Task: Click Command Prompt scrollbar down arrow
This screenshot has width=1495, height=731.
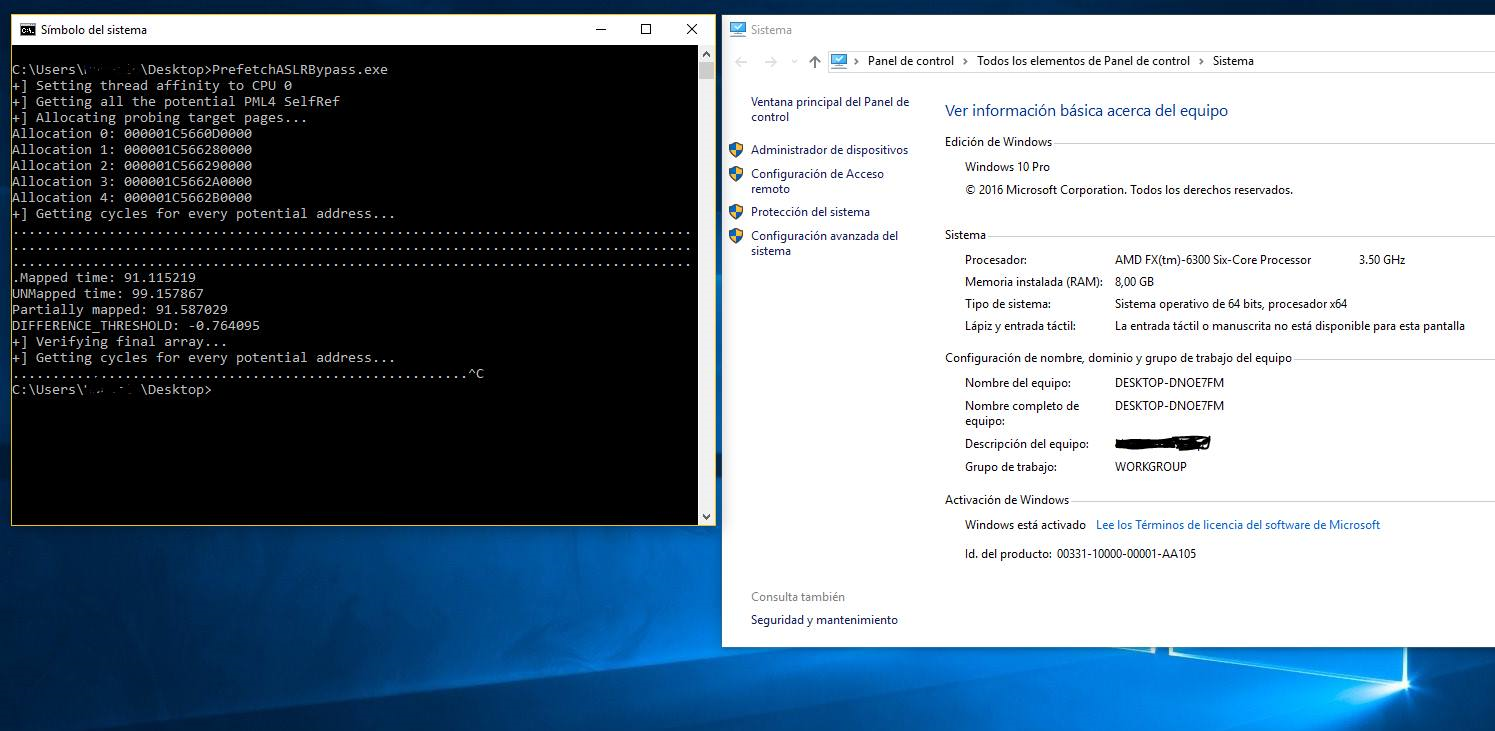Action: [x=707, y=517]
